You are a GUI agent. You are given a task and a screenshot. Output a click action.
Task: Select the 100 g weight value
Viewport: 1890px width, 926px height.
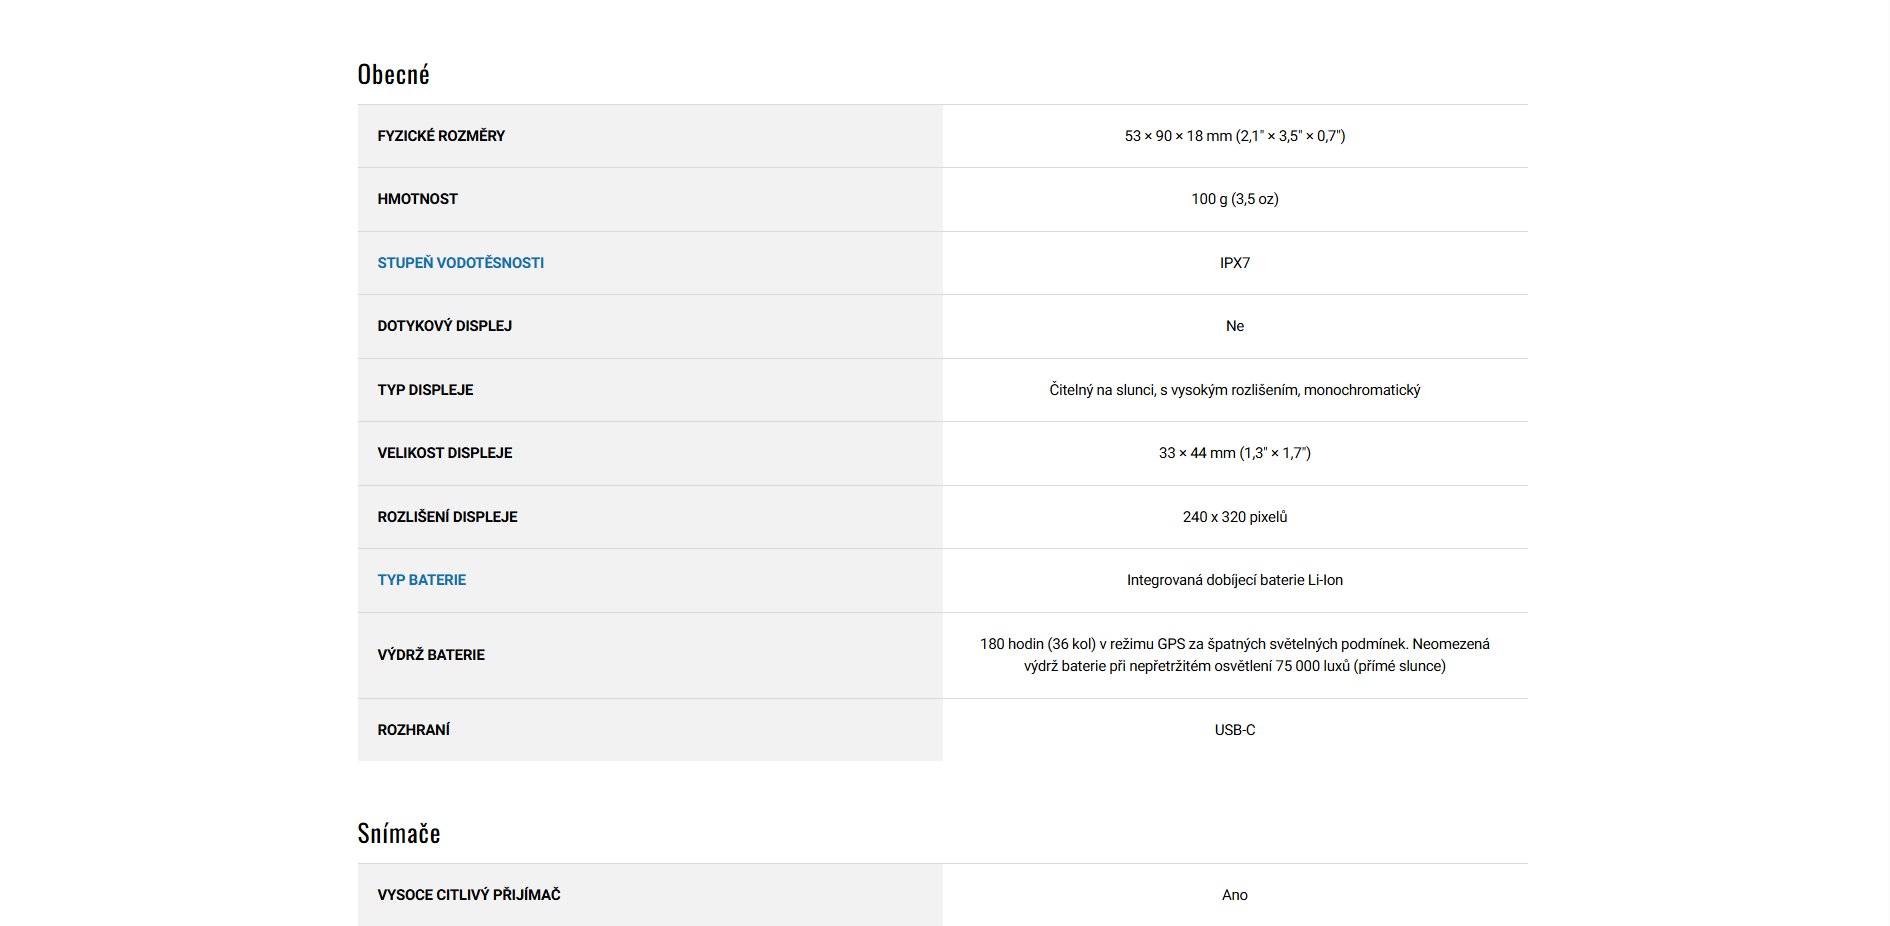(1234, 199)
